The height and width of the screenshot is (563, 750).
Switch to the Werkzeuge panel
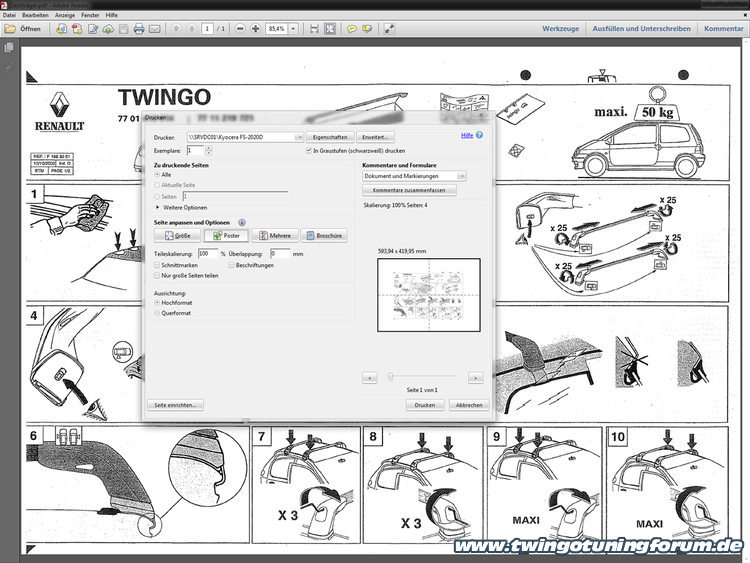click(x=561, y=29)
